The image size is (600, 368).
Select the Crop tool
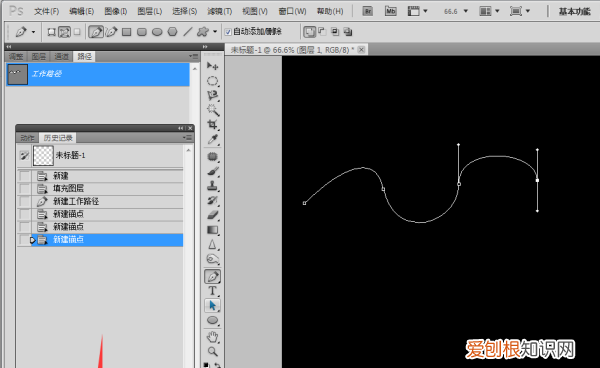[x=212, y=125]
